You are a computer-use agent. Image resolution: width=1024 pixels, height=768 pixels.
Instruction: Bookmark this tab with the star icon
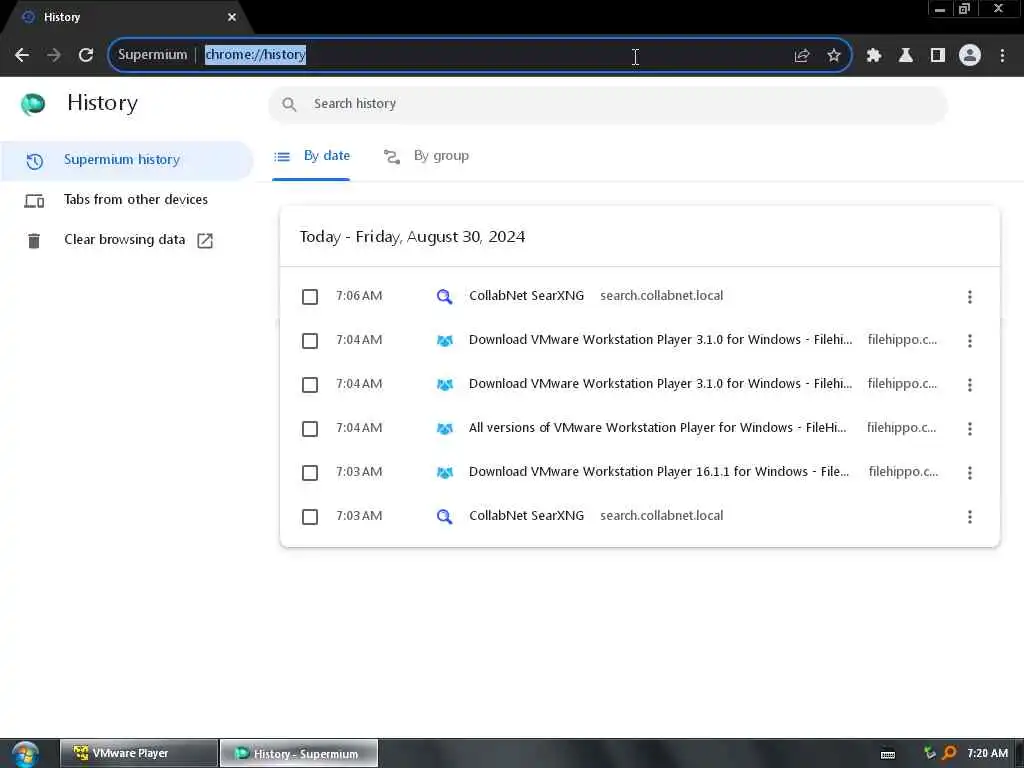834,56
